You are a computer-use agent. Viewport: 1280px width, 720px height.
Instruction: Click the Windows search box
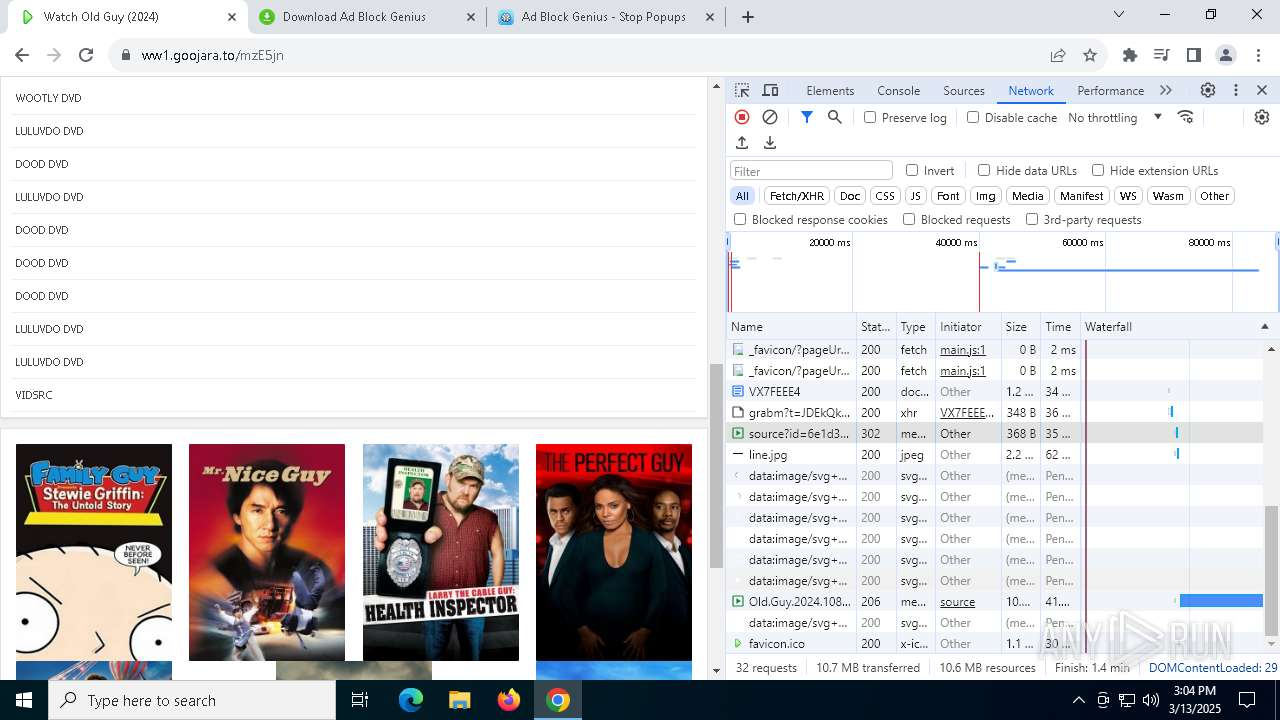coord(192,700)
